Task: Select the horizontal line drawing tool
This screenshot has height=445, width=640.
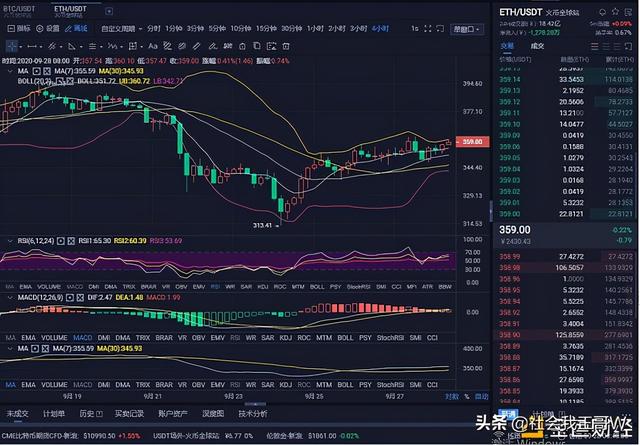Action: [32, 46]
